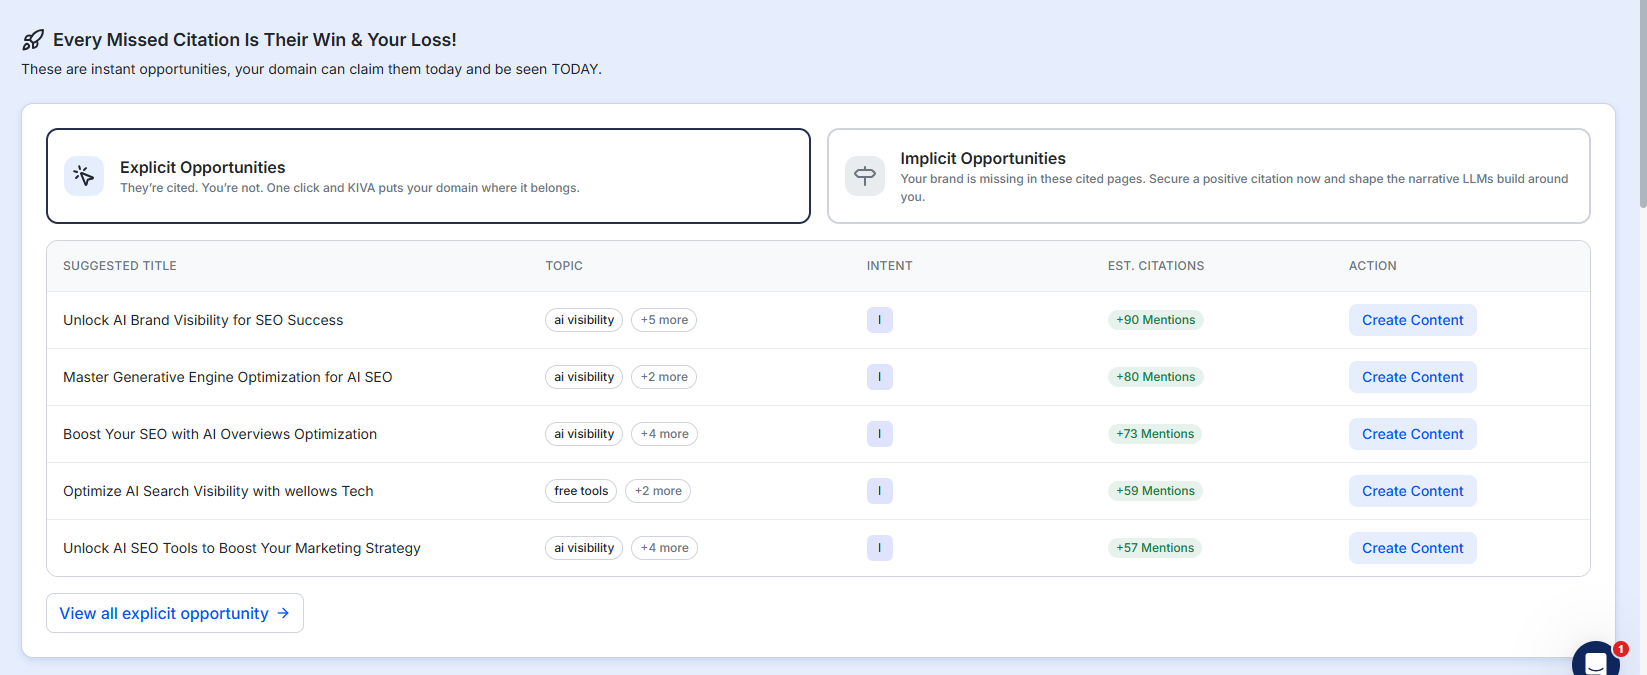This screenshot has height=675, width=1647.
Task: Click the +90 Mentions badge
Action: coord(1155,320)
